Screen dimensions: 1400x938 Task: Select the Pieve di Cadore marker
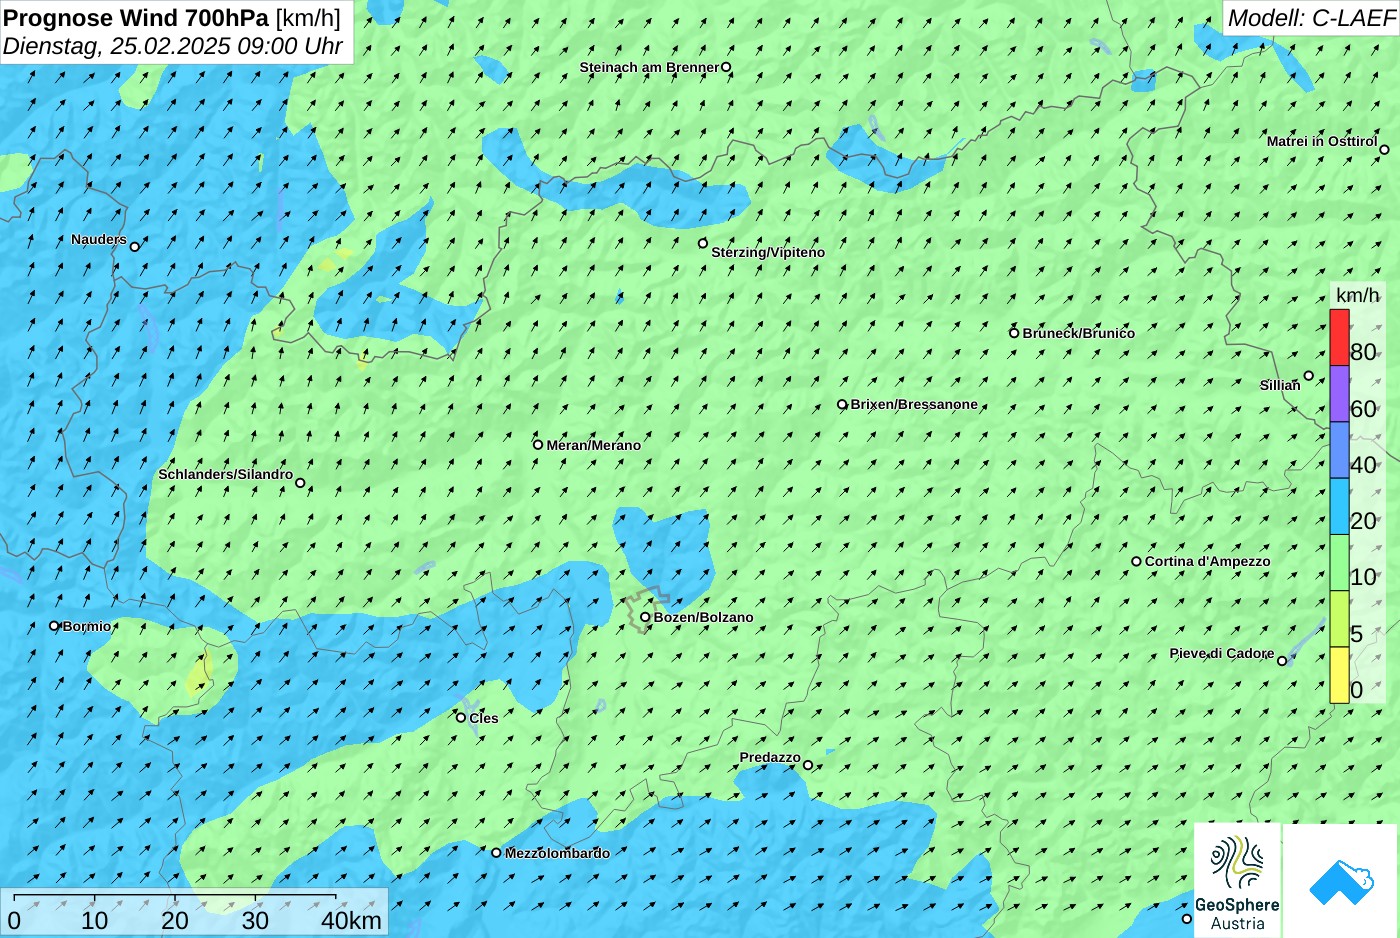point(1282,661)
